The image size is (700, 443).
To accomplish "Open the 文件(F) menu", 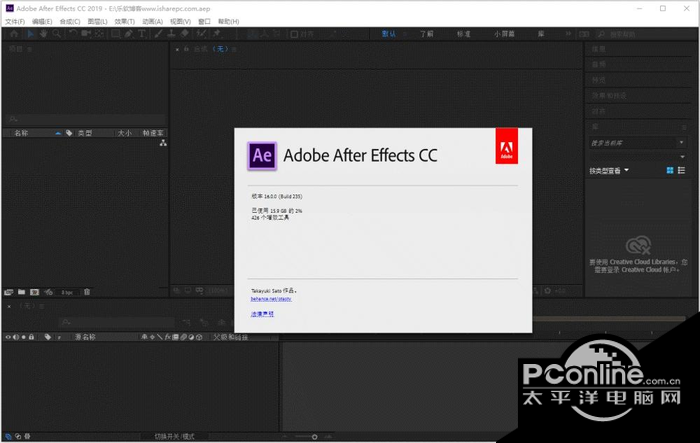I will click(x=15, y=21).
